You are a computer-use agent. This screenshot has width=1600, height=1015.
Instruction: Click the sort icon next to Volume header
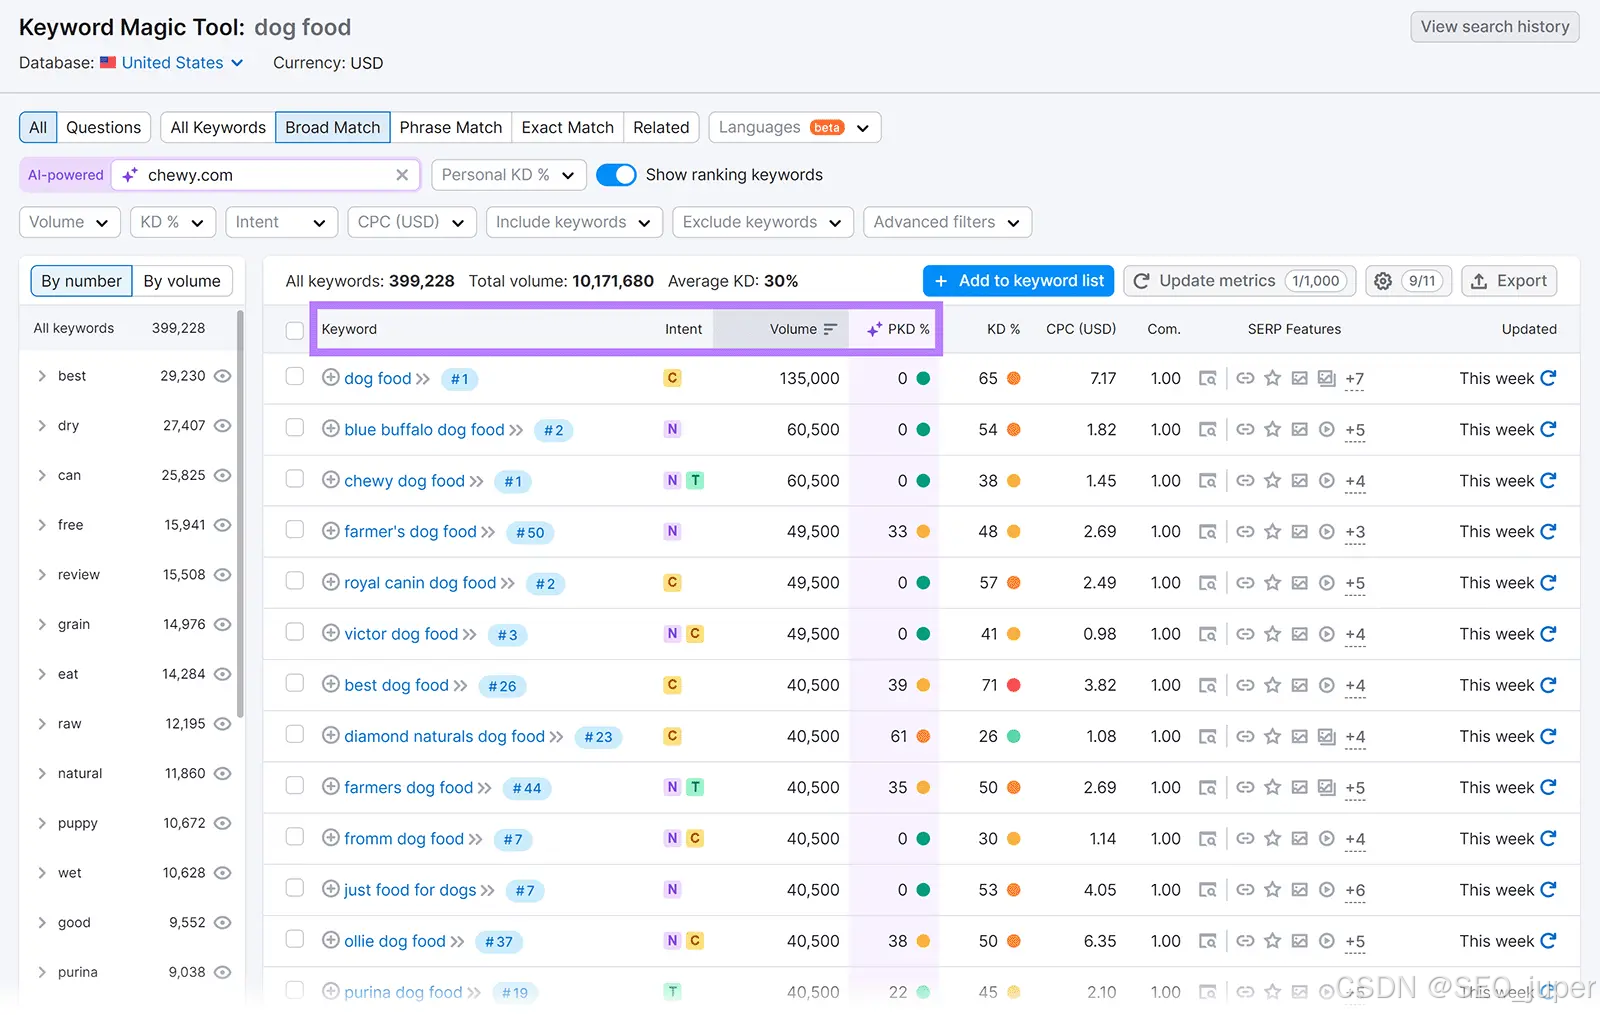[830, 329]
